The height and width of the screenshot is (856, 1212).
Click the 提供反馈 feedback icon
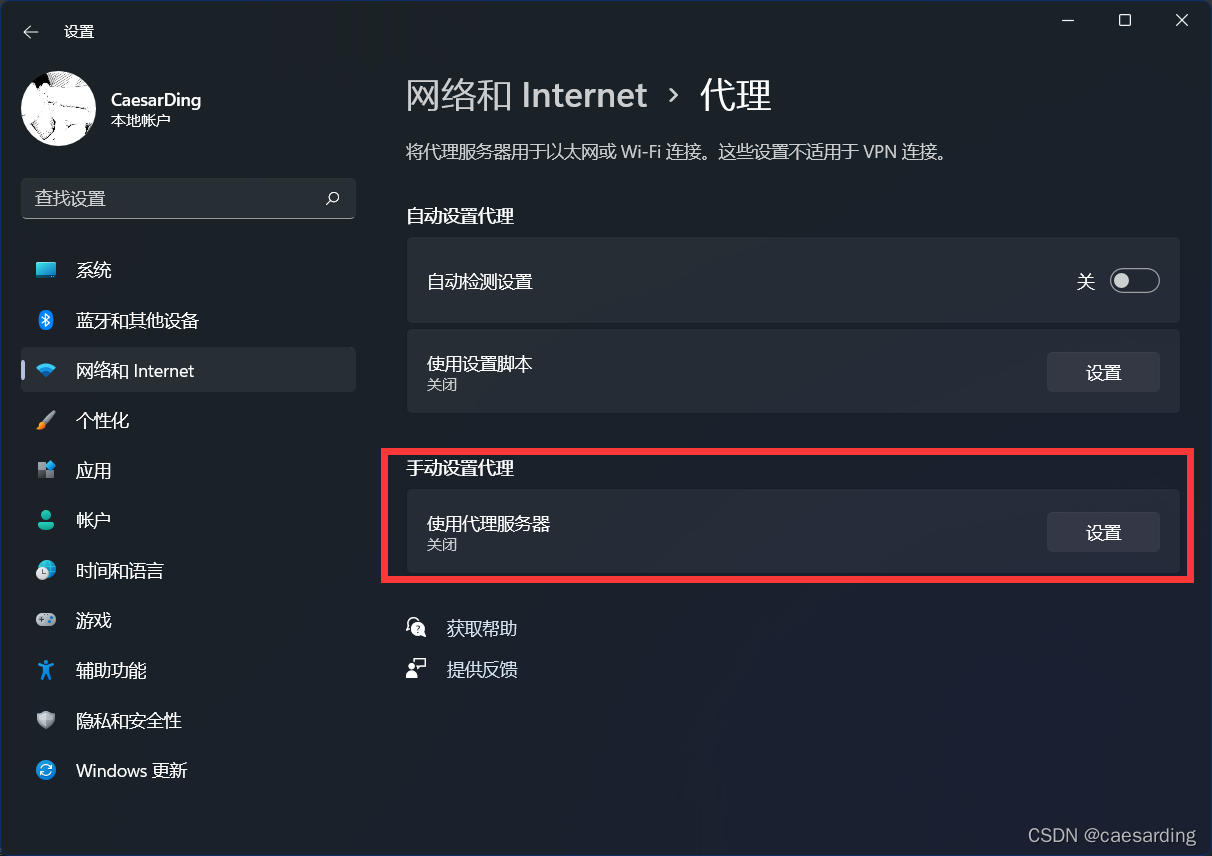(x=416, y=669)
